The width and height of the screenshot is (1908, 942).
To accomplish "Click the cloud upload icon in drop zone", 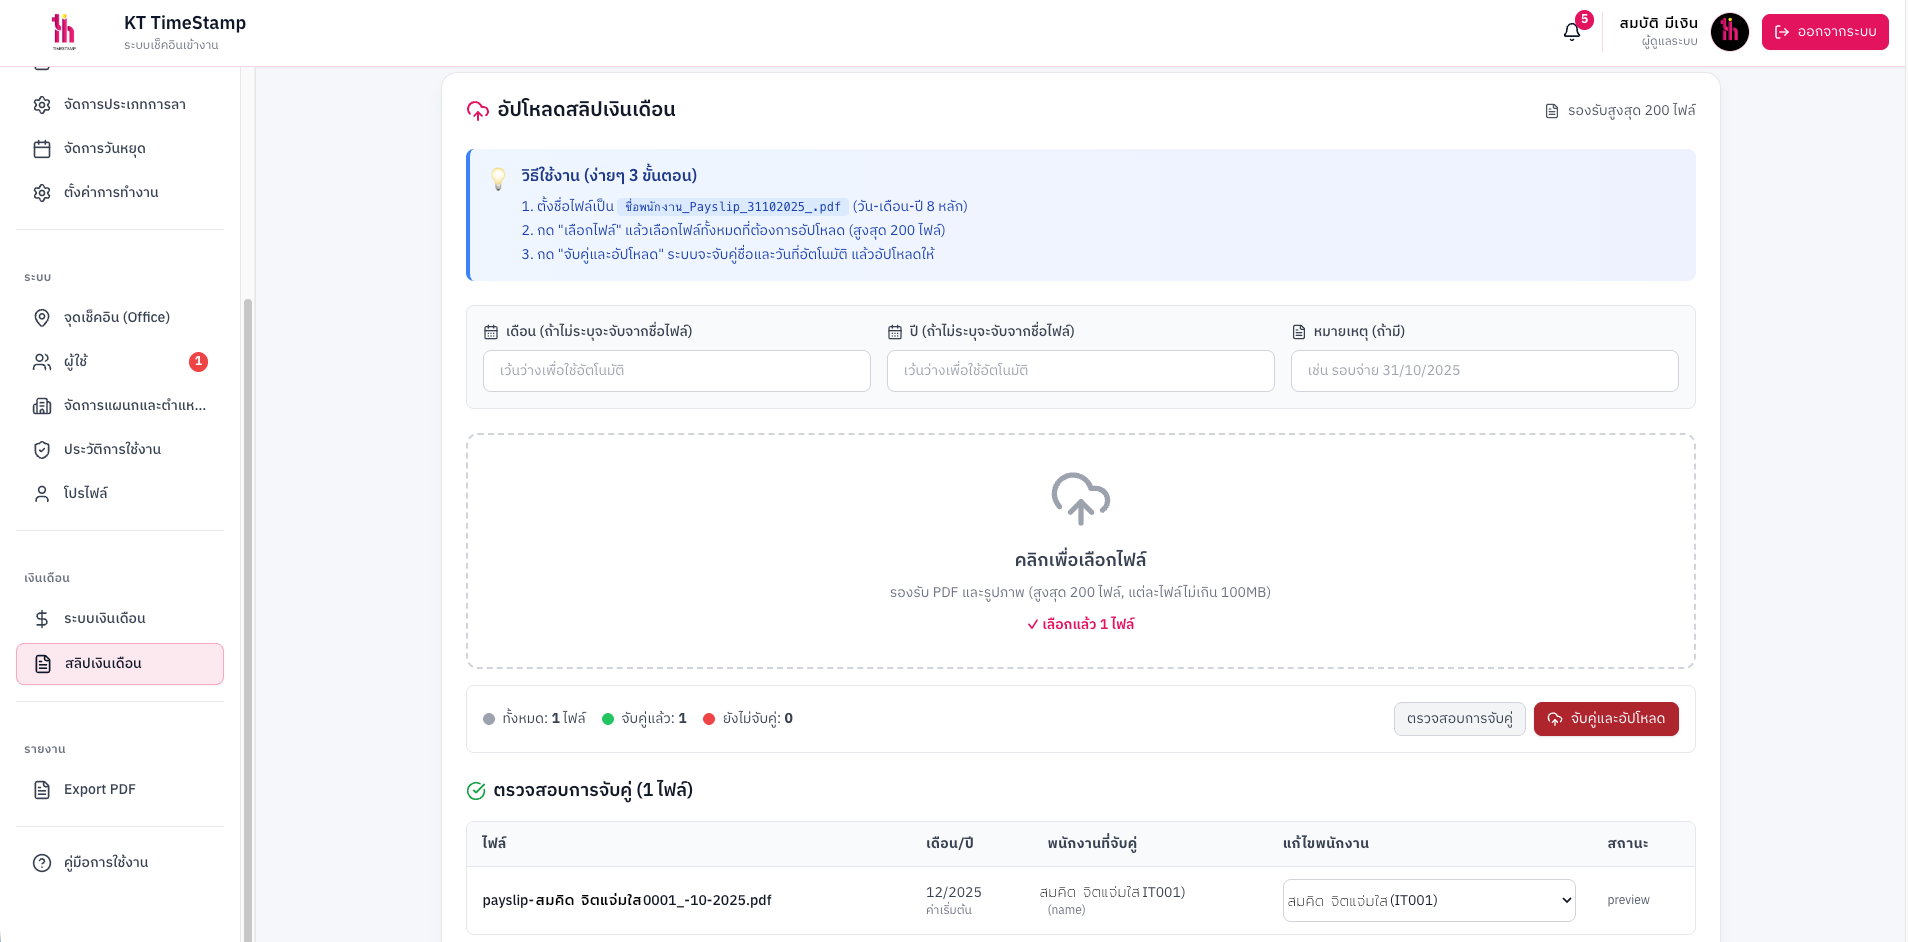I will [x=1080, y=498].
